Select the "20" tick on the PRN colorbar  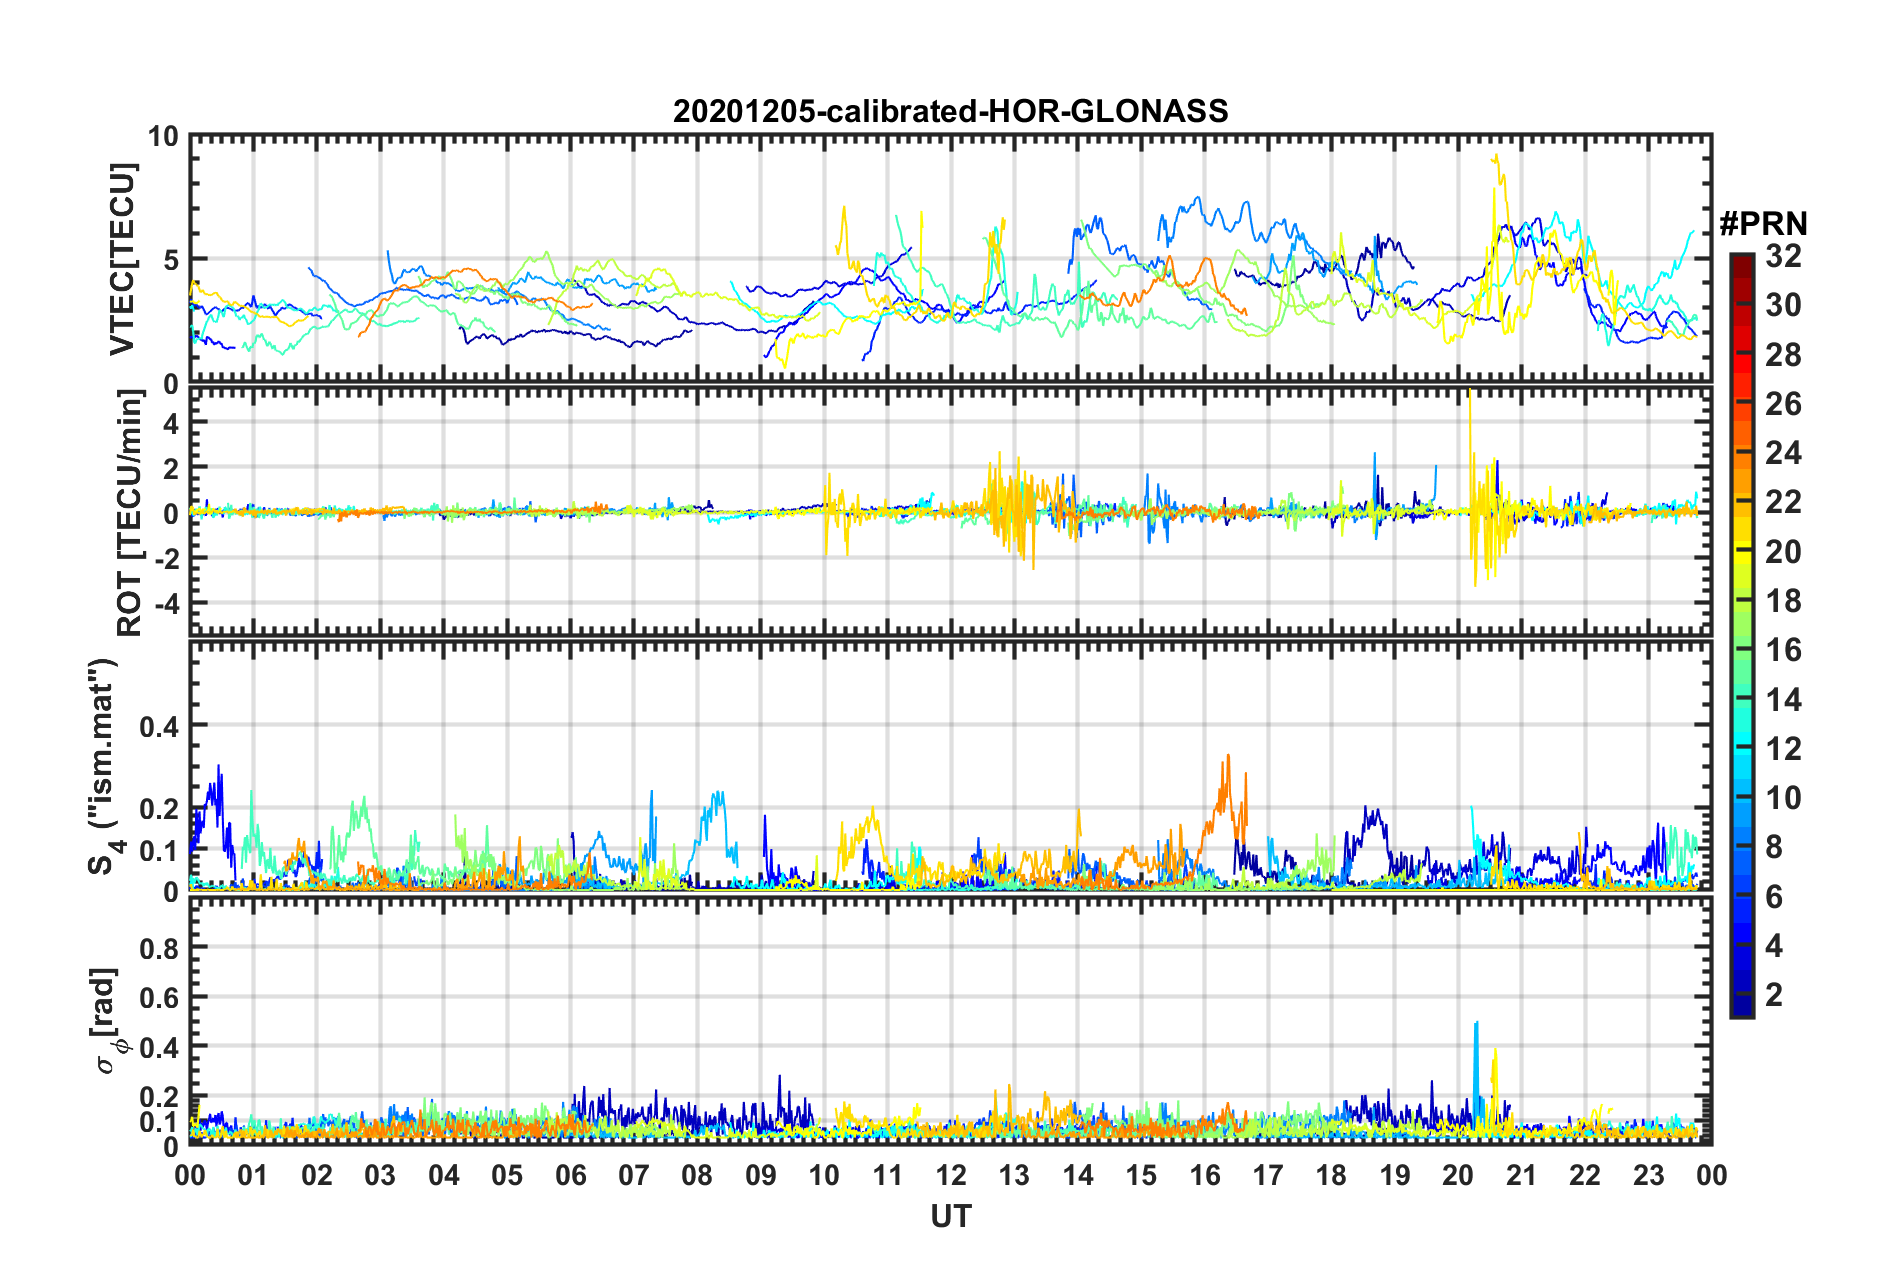point(1783,551)
